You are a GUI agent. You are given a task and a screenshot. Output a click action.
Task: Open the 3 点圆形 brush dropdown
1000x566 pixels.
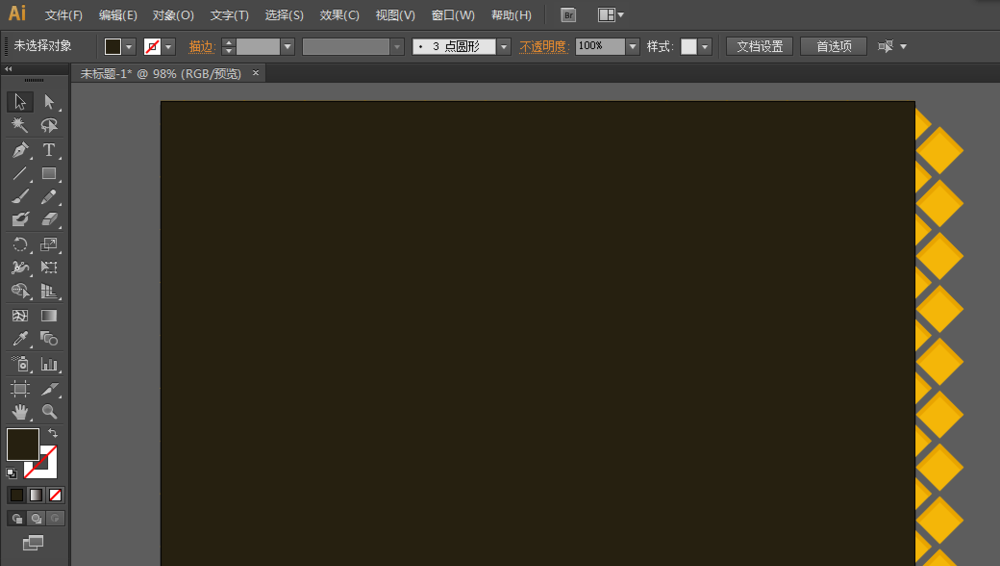(504, 47)
